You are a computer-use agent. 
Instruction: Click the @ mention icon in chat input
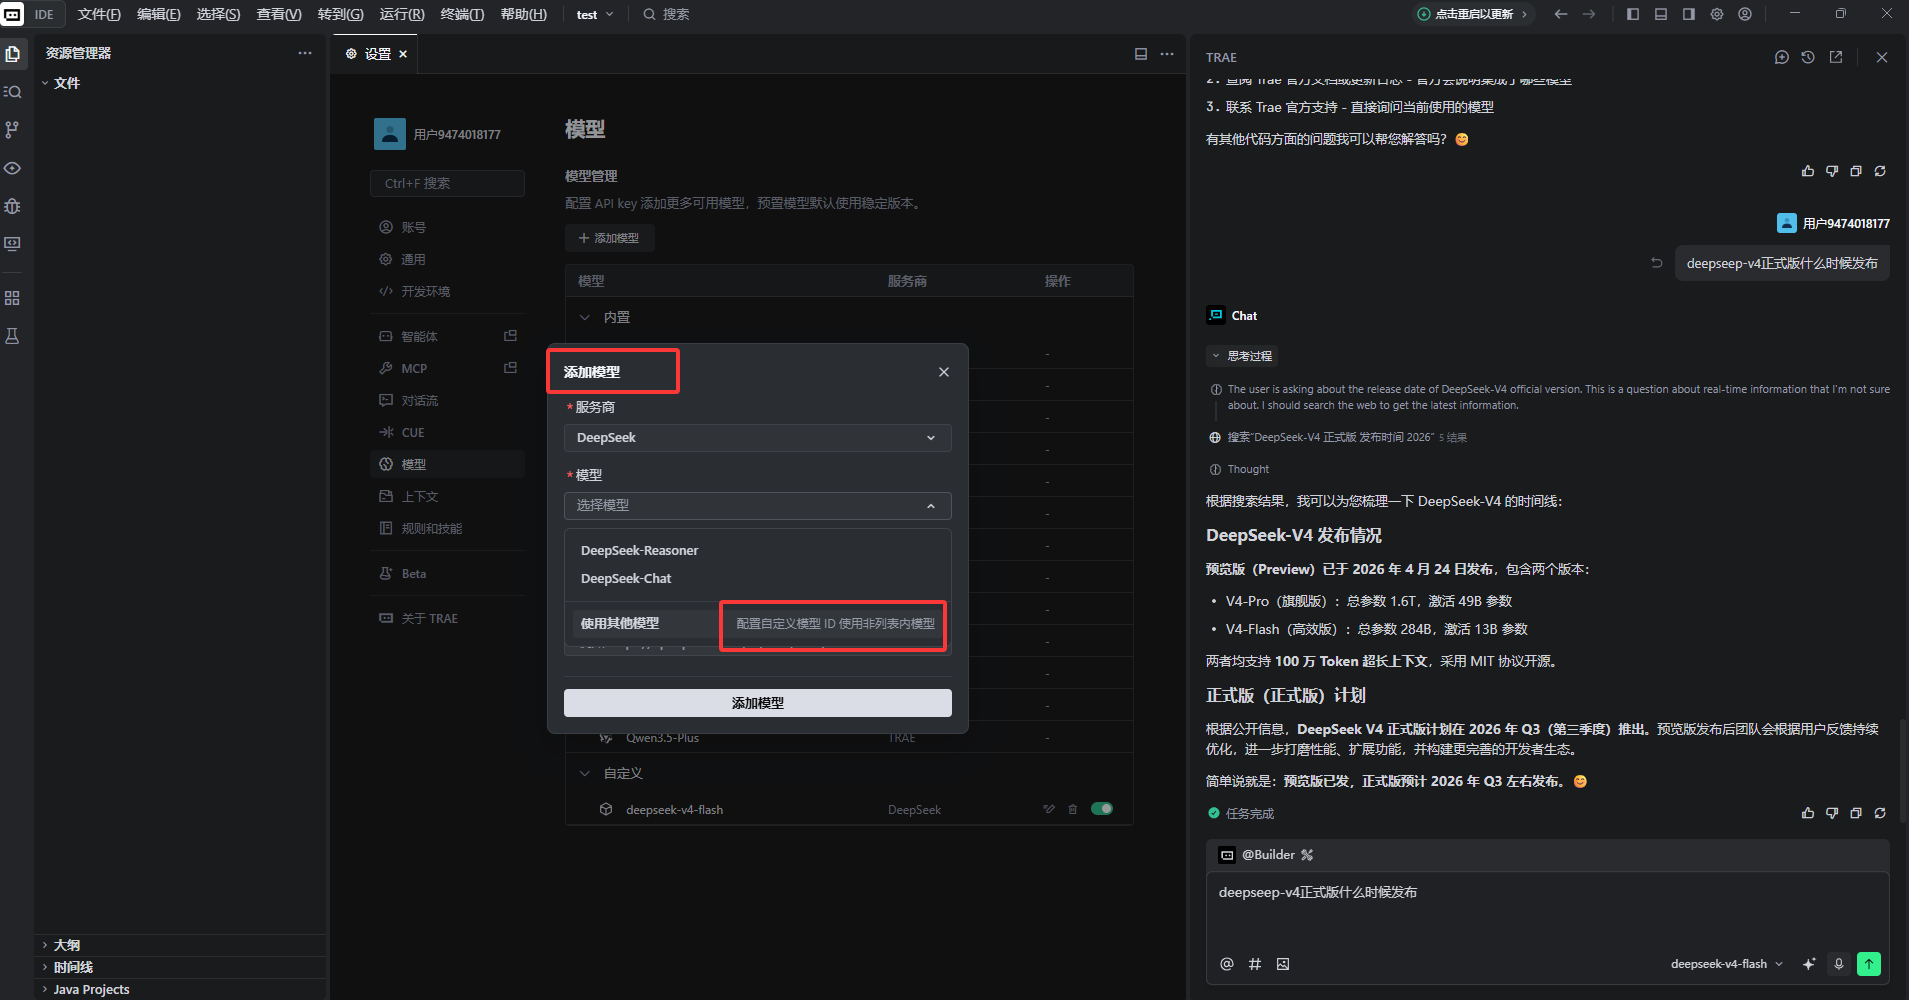[x=1227, y=964]
